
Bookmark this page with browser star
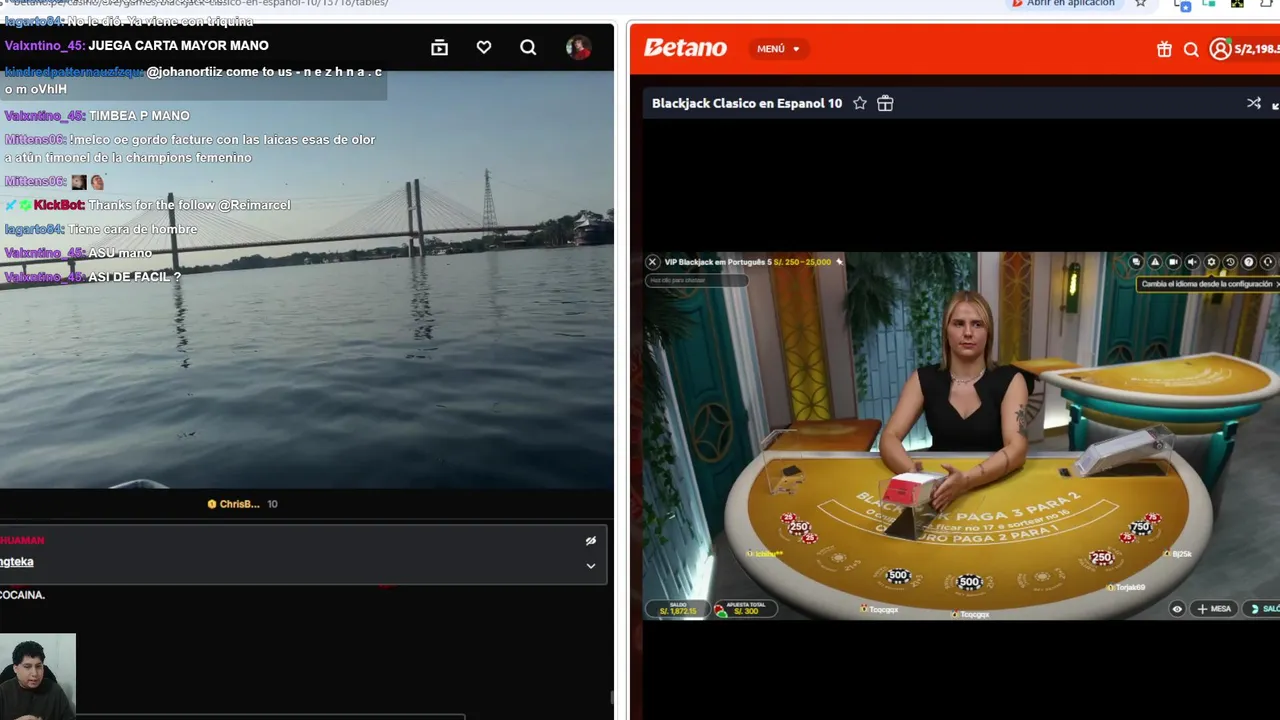[1140, 3]
